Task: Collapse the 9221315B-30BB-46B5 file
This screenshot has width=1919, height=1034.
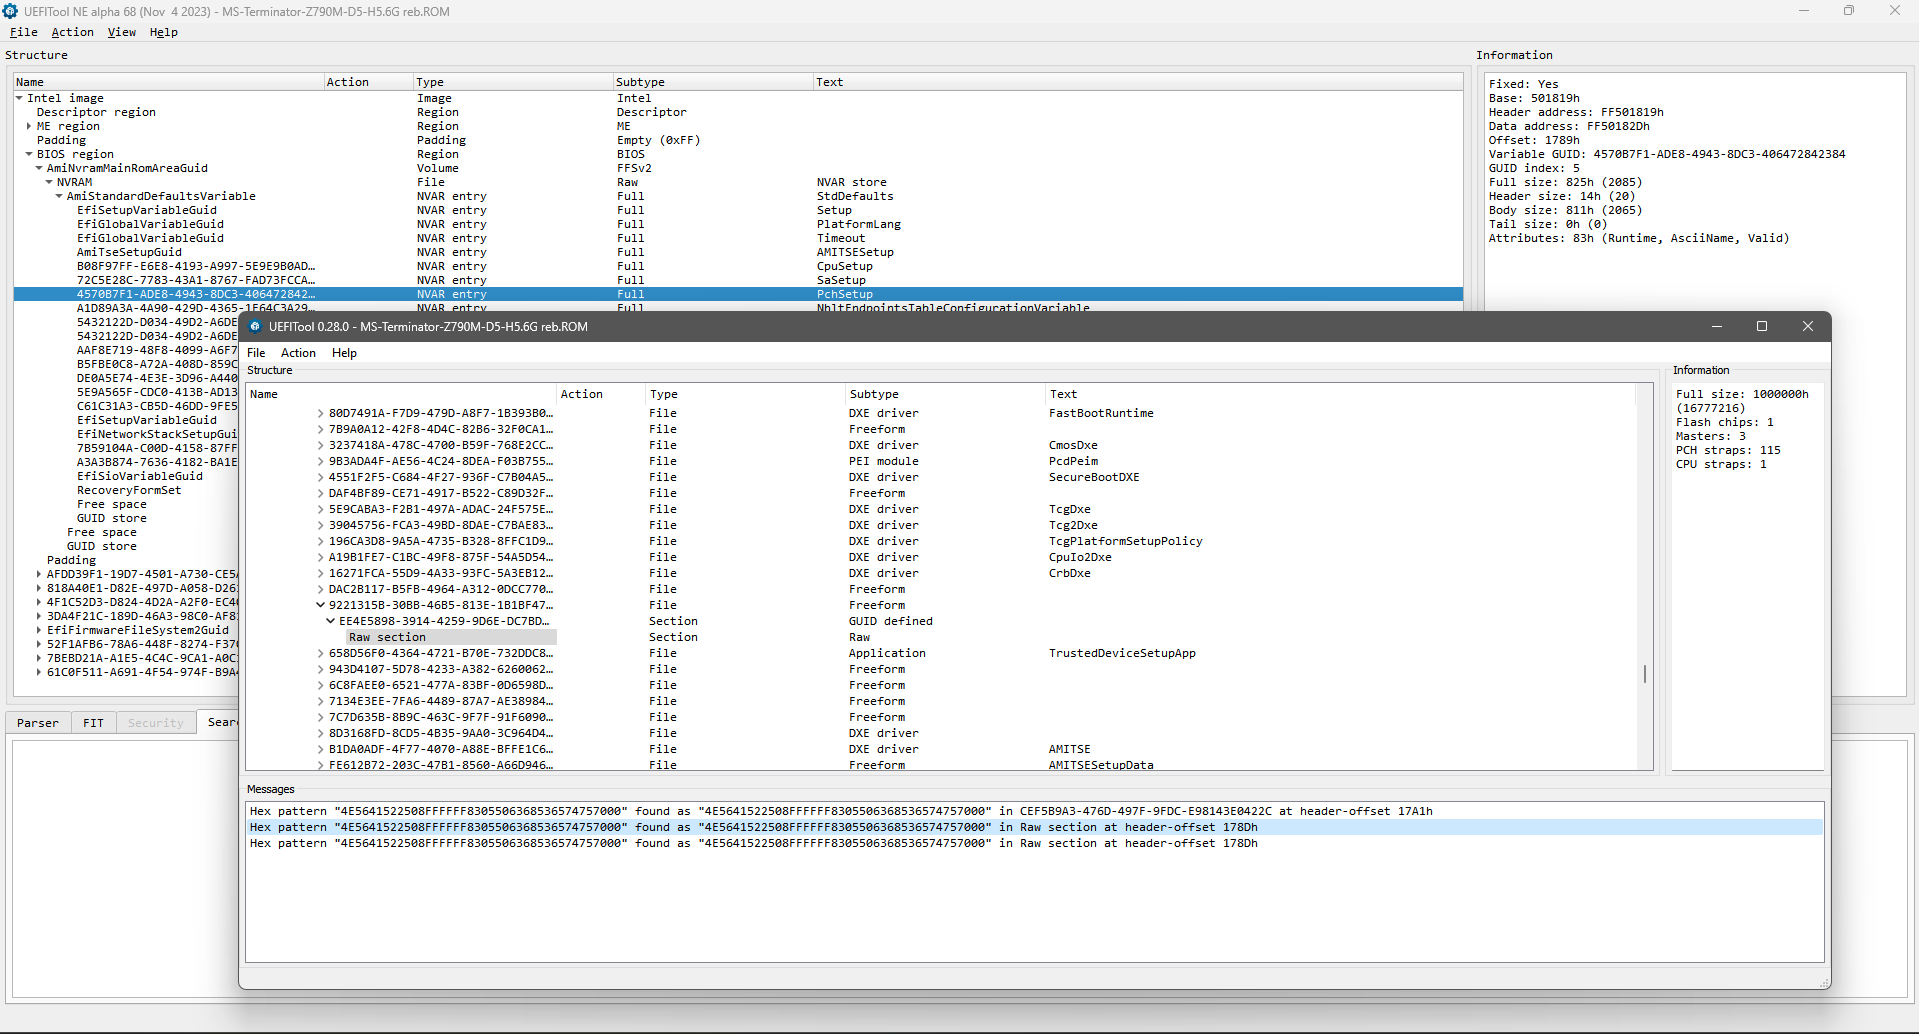Action: pos(321,605)
